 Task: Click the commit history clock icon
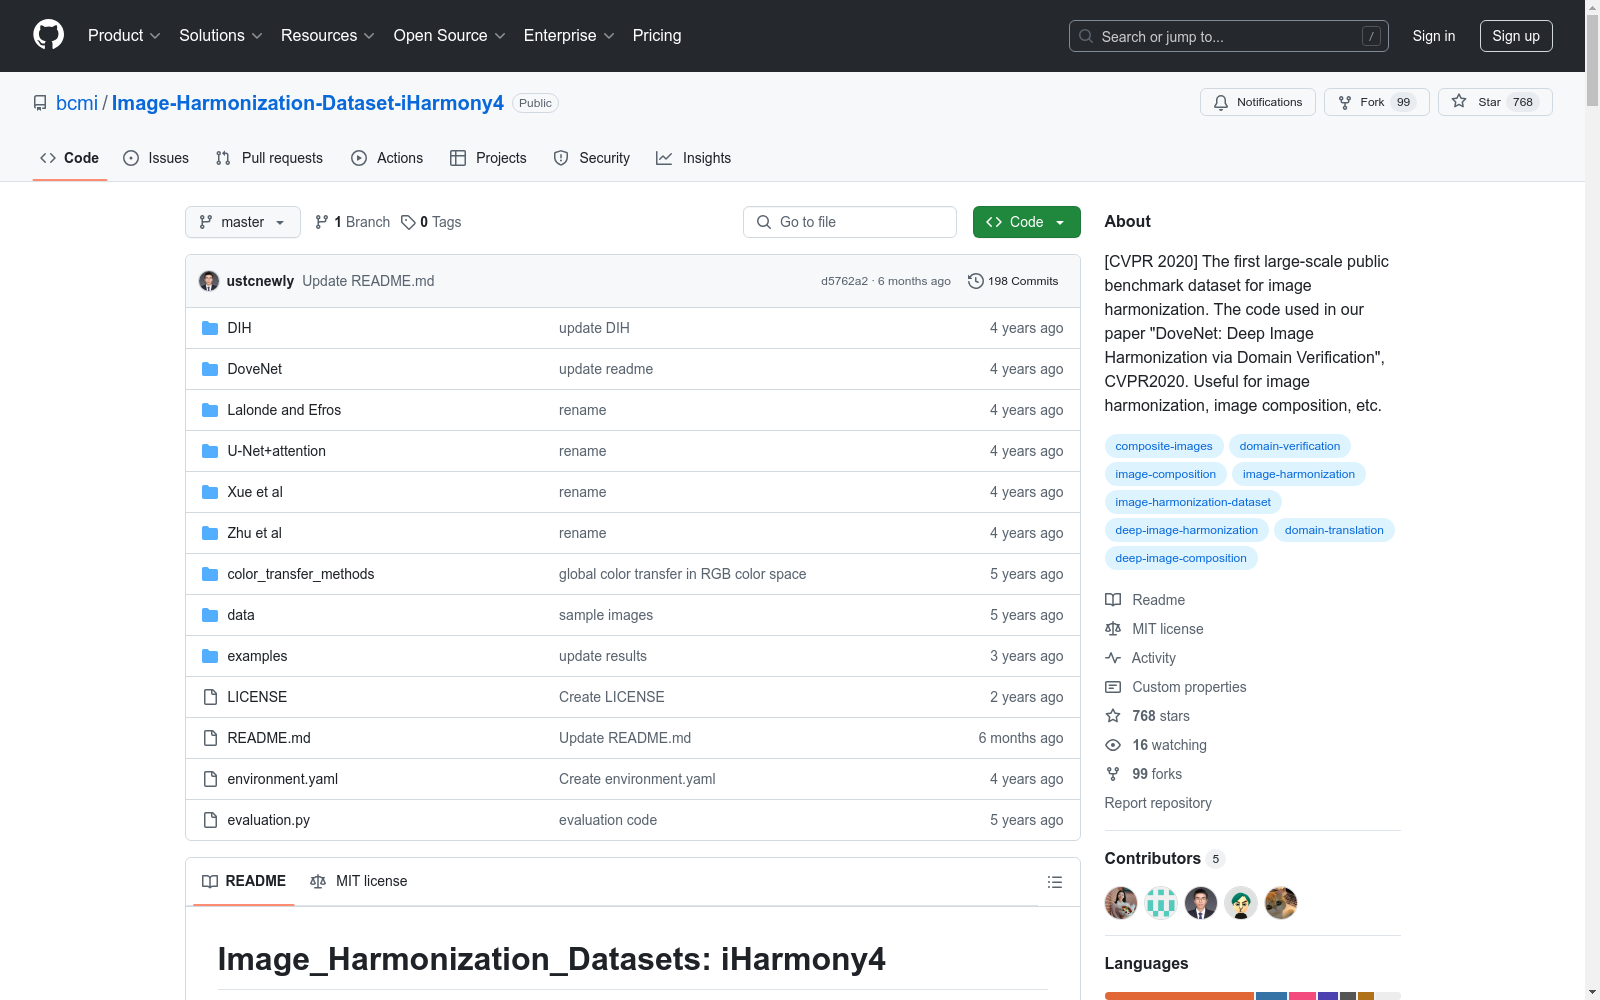click(x=976, y=281)
